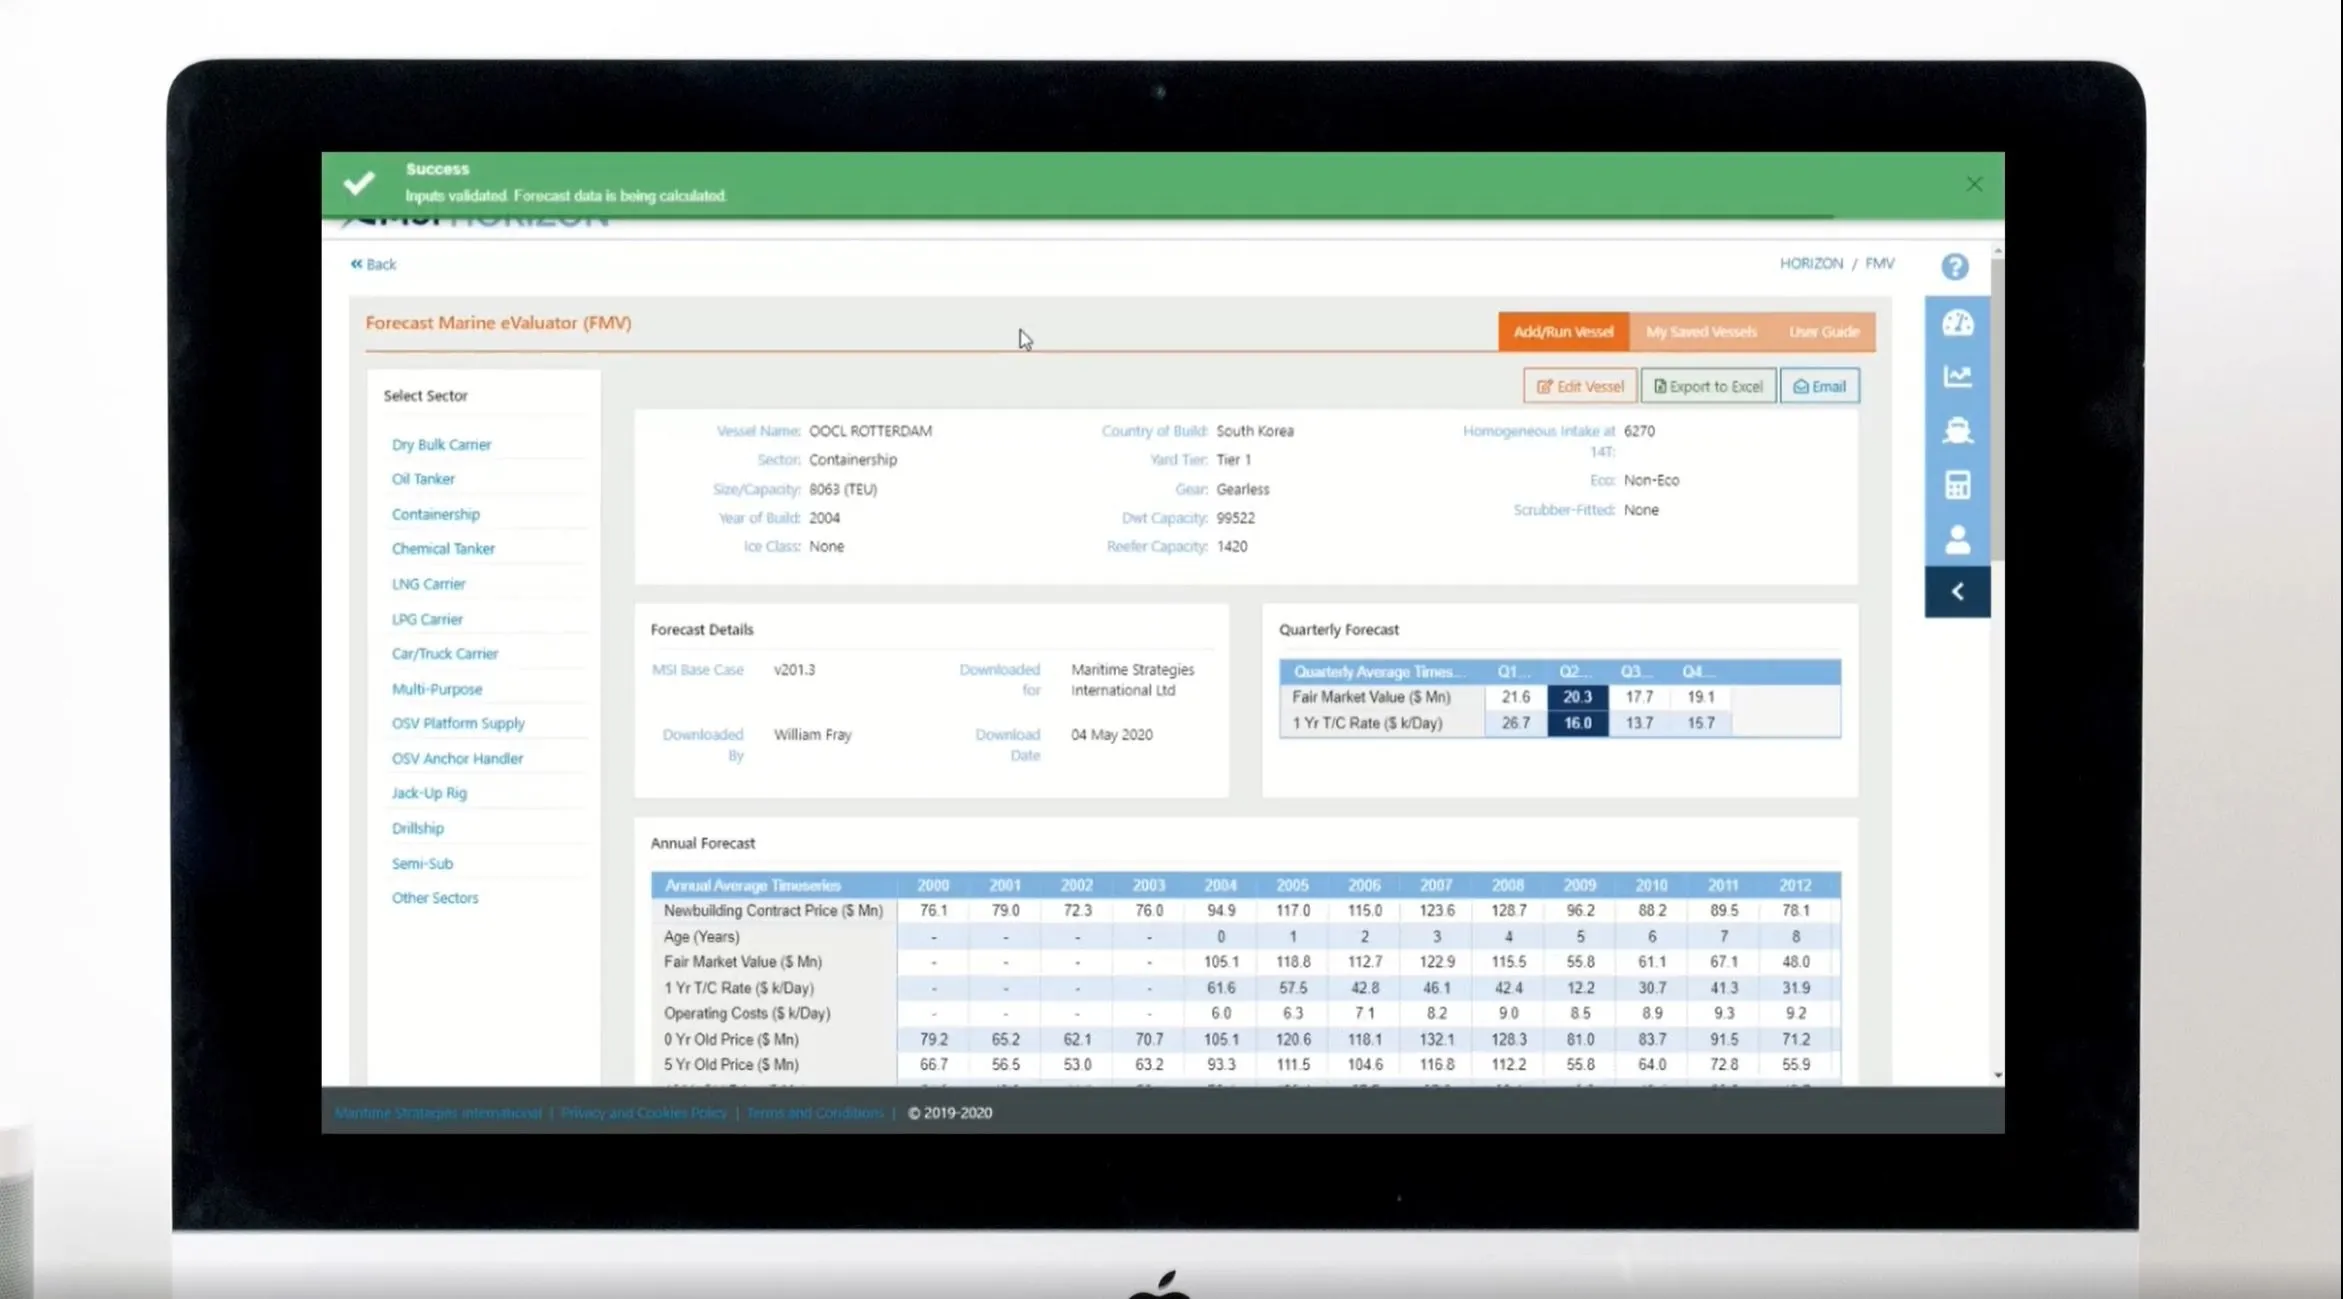Click the 5 Yr Old Price row label
The image size is (2343, 1299).
(x=731, y=1065)
